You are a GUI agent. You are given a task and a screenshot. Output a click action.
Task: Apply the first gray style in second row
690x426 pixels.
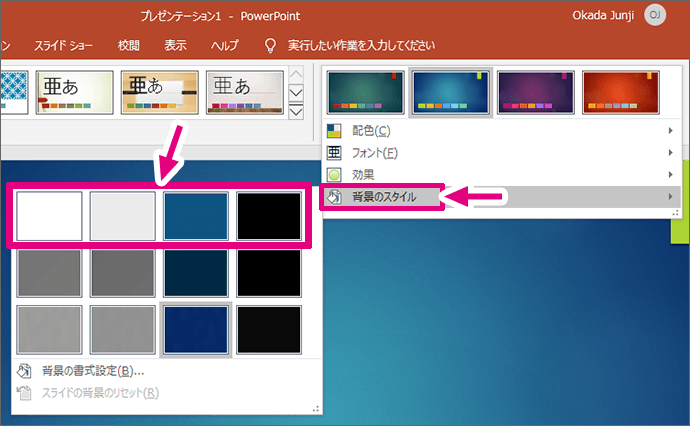click(x=49, y=273)
